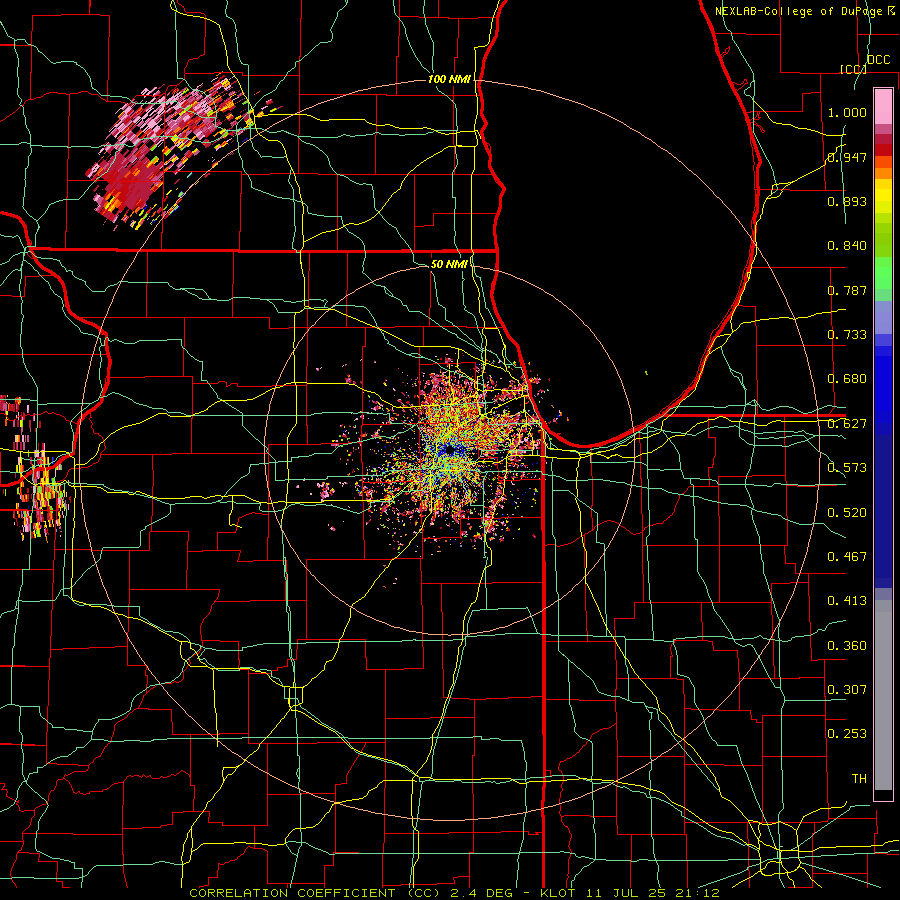
Task: Click the 0.893 scale value
Action: [x=847, y=201]
